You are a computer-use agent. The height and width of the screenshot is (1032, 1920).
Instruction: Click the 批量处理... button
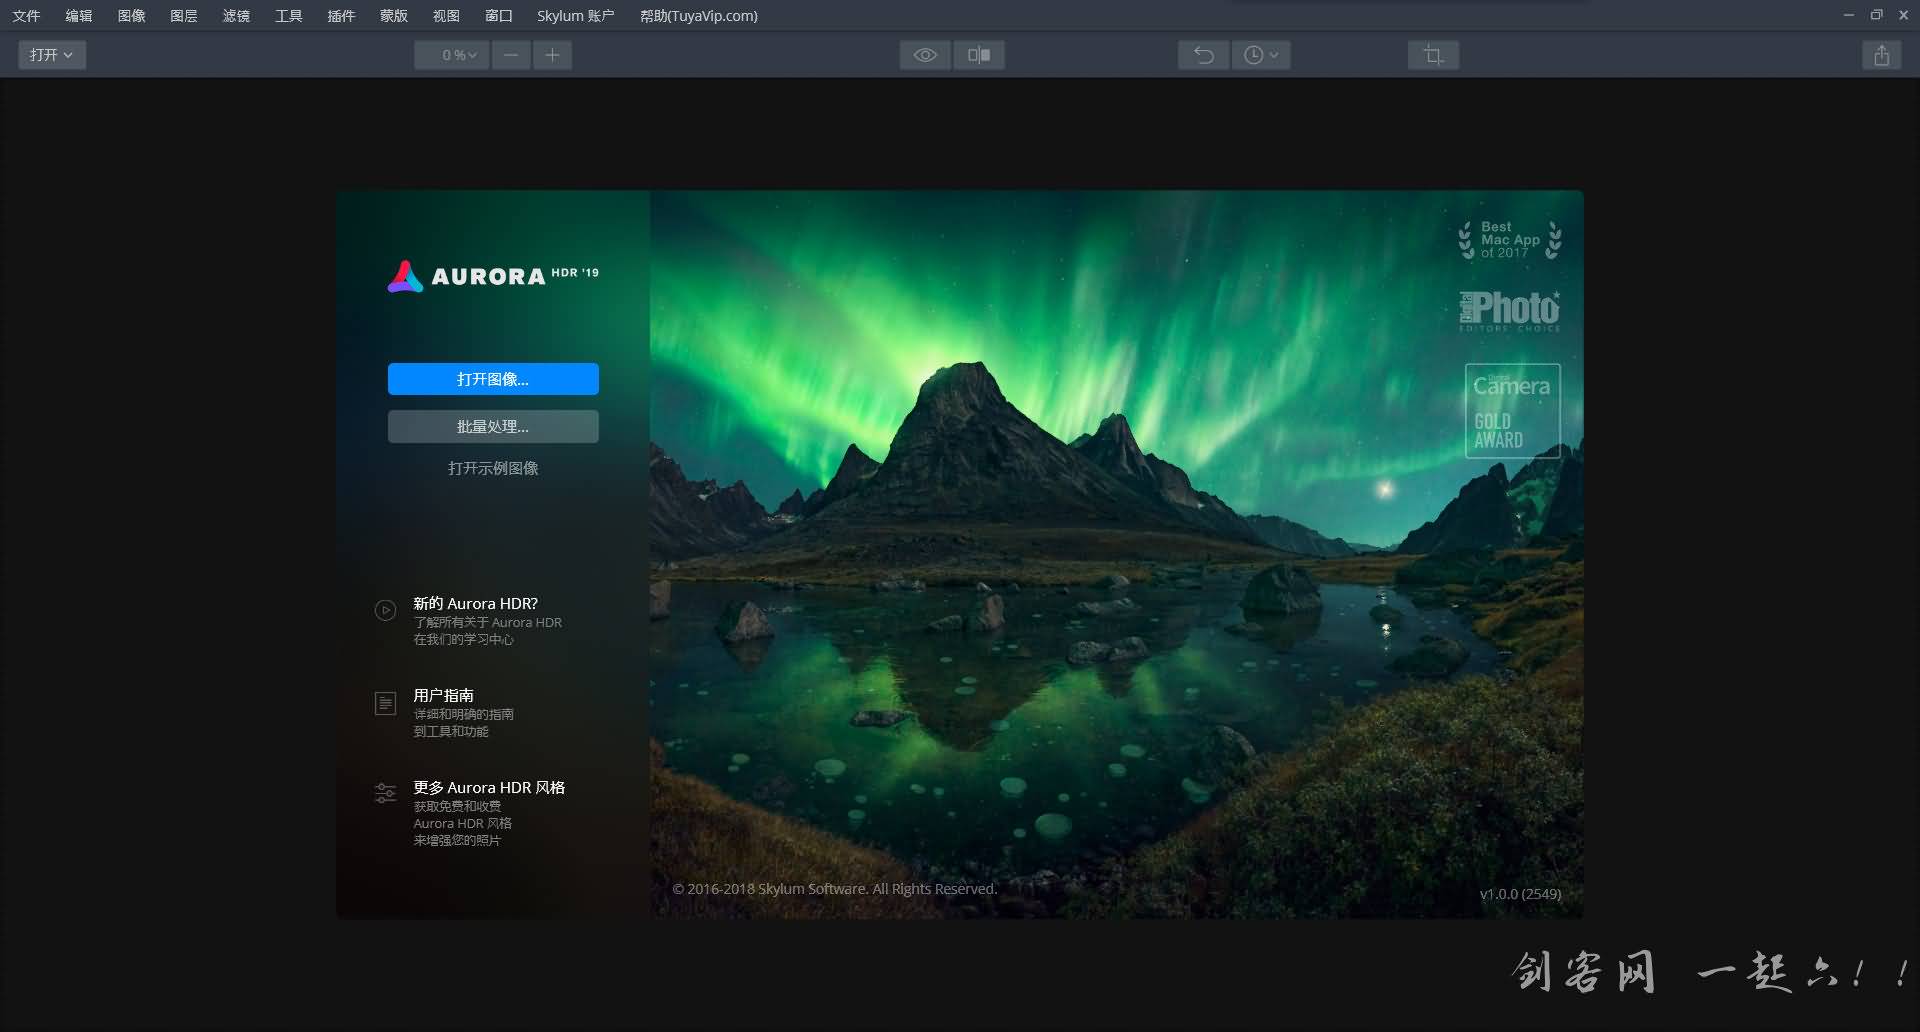click(493, 426)
